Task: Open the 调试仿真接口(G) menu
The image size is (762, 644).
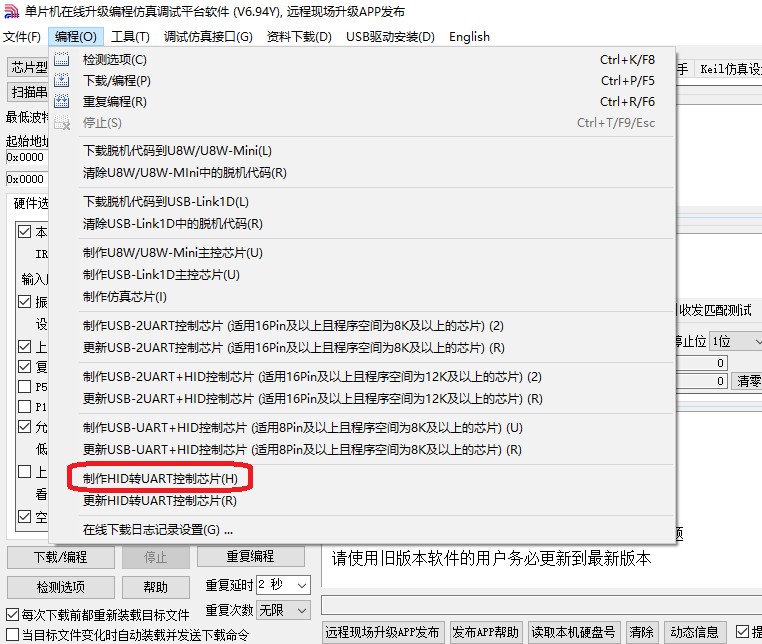Action: [x=208, y=36]
